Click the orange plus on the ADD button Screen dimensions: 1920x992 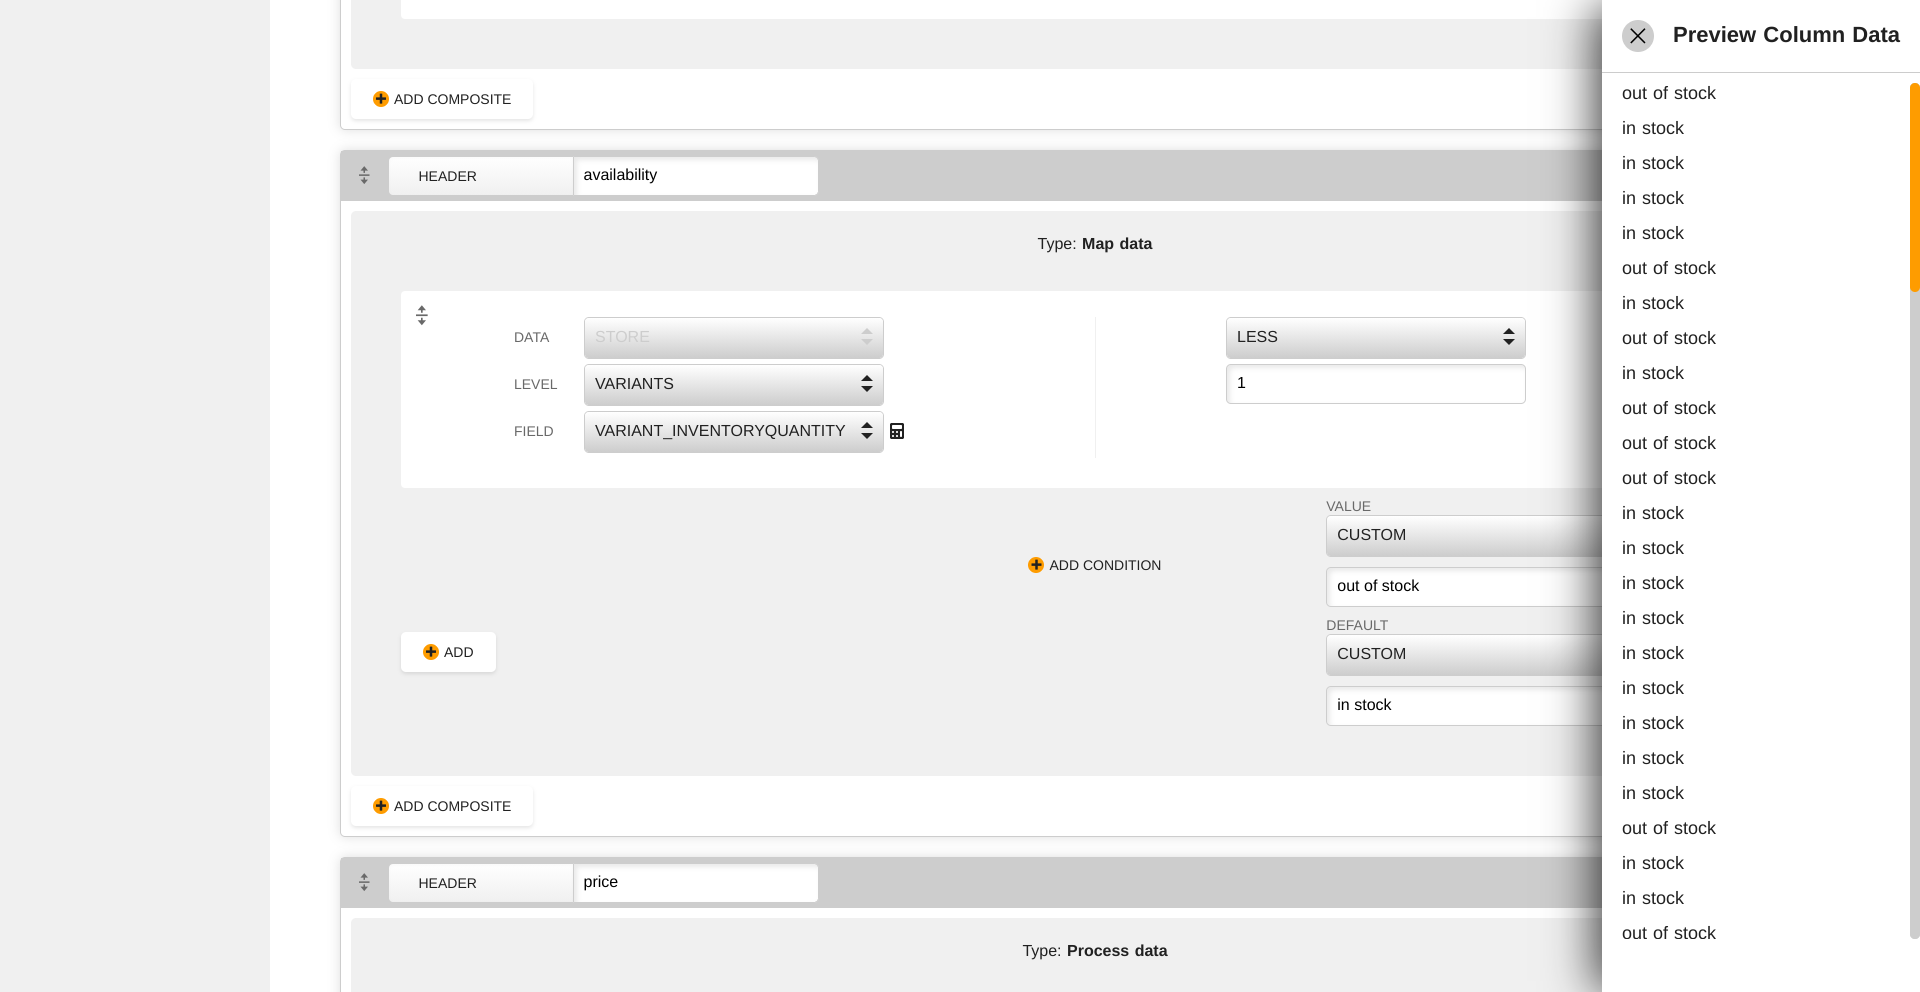pos(431,652)
